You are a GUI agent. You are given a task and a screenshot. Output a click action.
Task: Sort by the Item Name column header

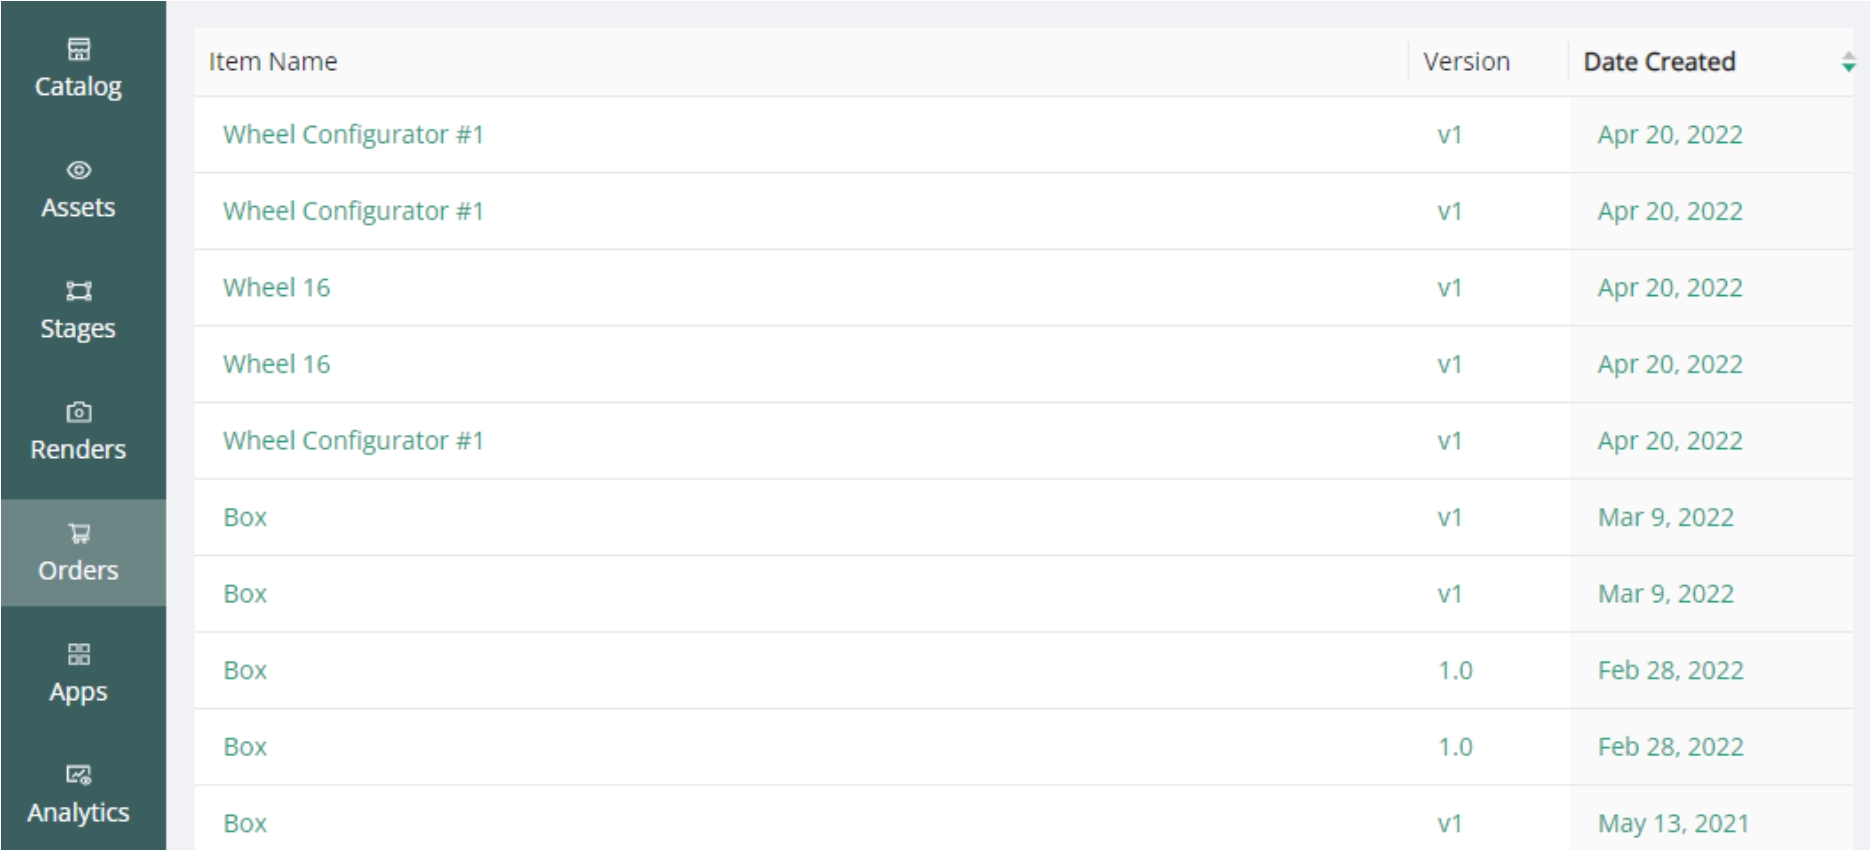(x=273, y=62)
